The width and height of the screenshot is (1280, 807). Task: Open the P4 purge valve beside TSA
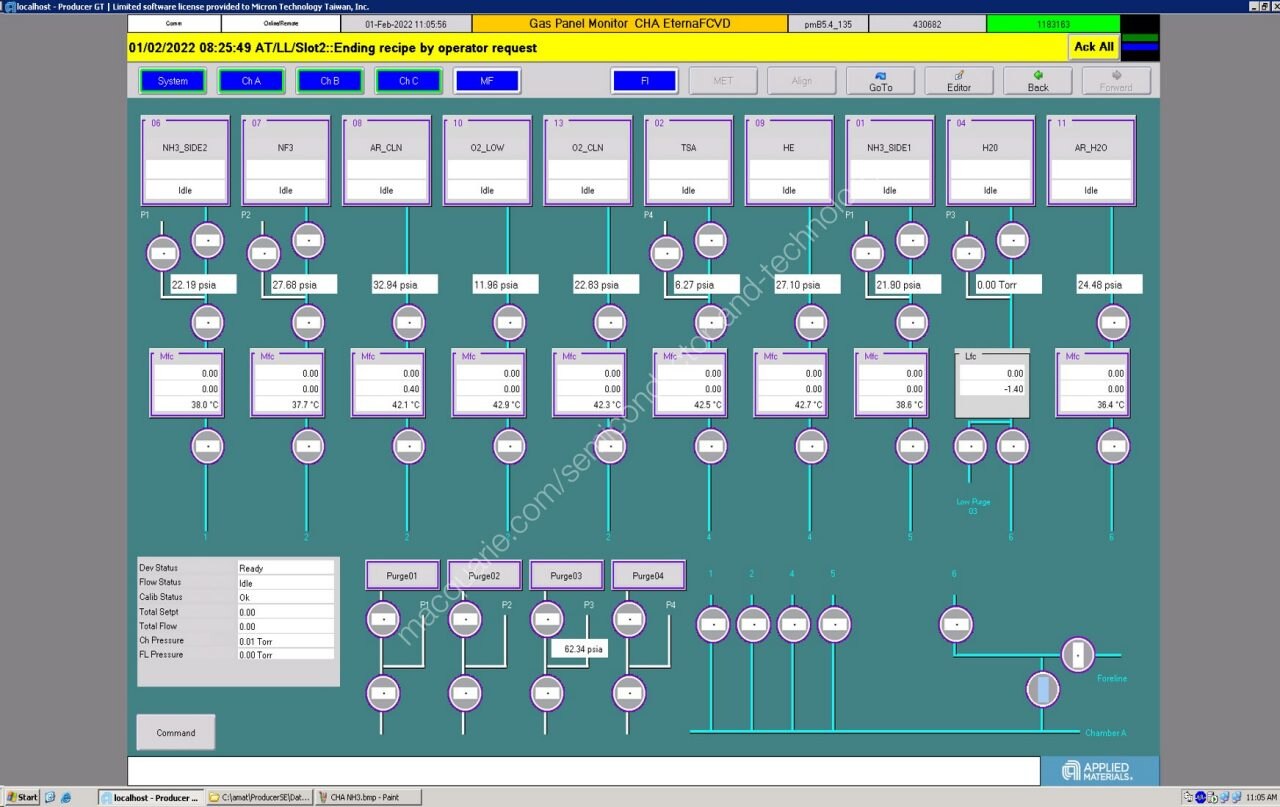[666, 254]
